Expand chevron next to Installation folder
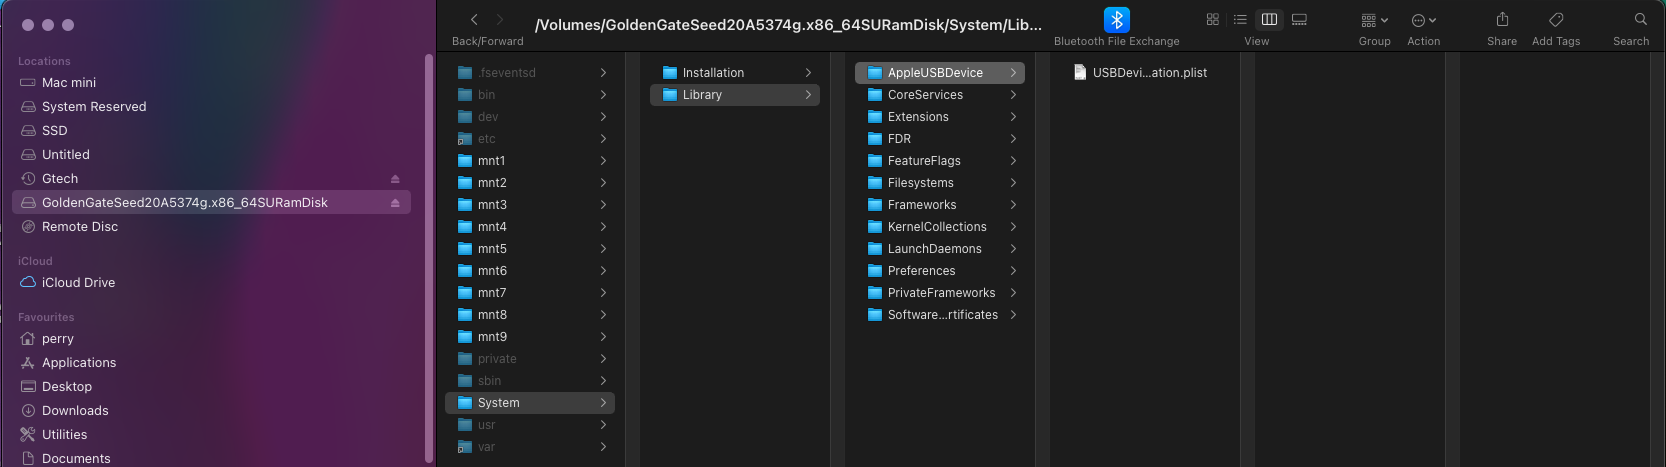 (x=808, y=73)
